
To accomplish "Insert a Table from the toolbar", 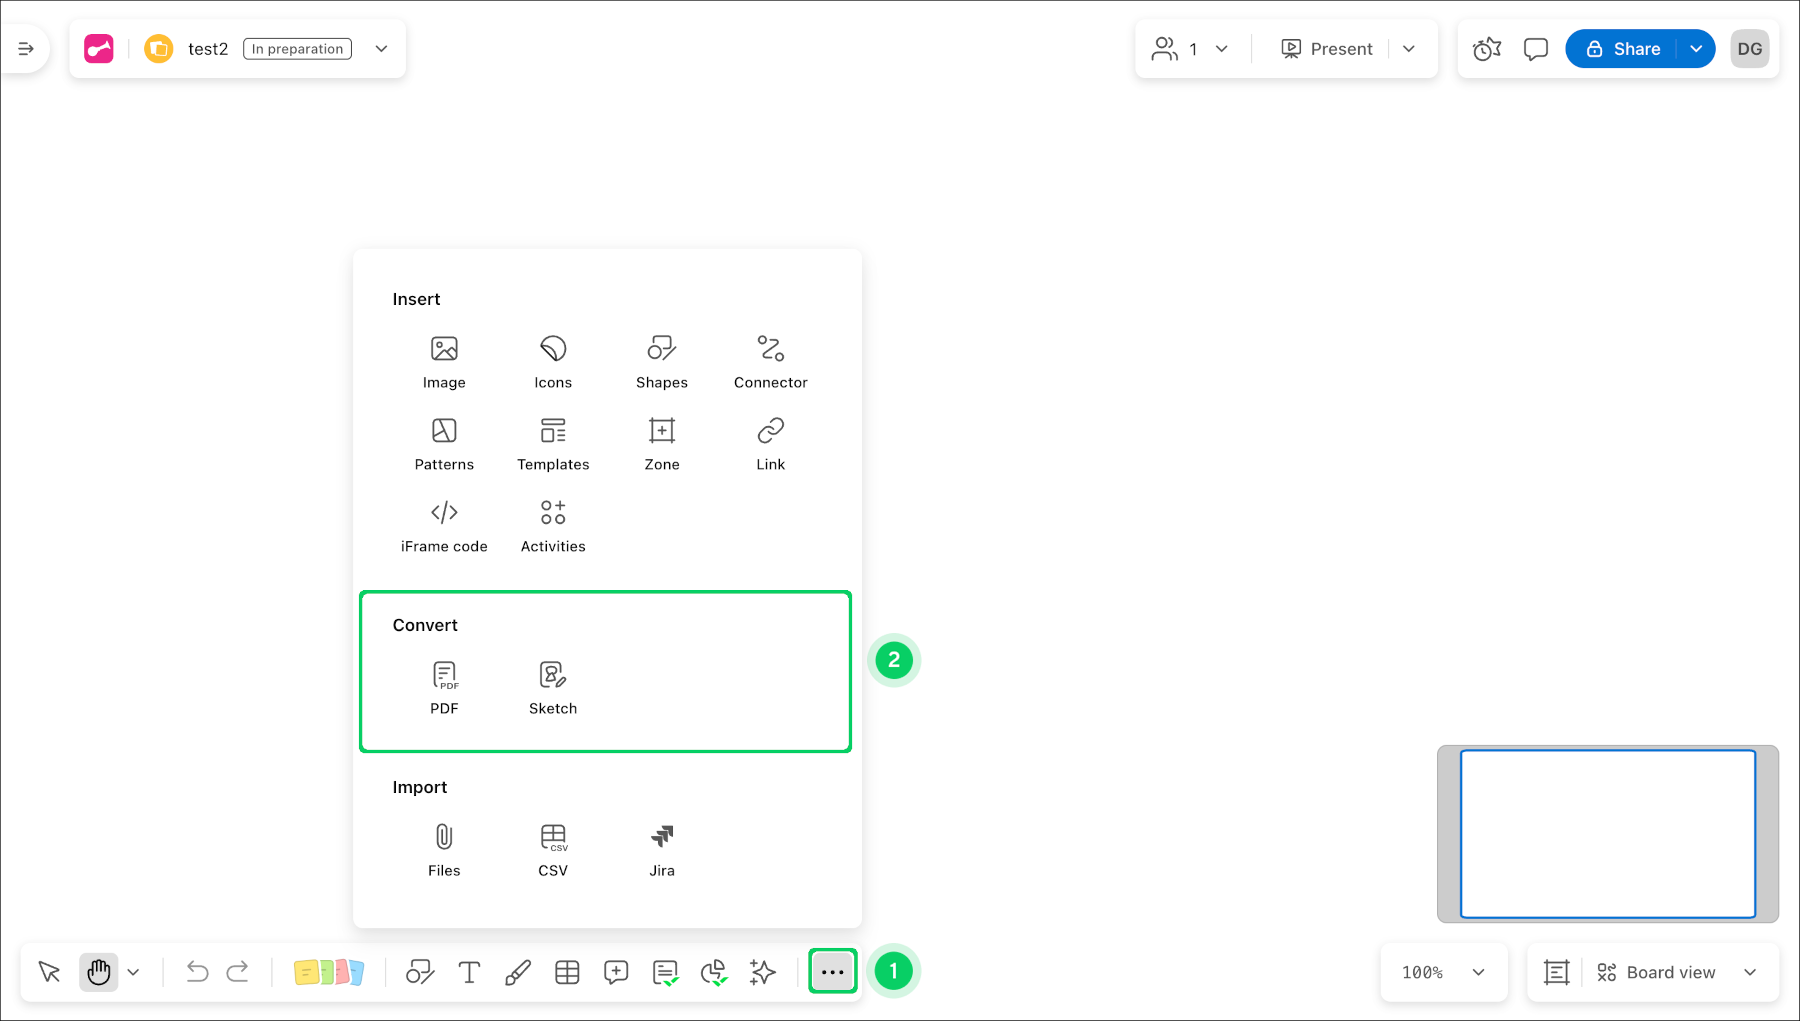I will pyautogui.click(x=567, y=971).
